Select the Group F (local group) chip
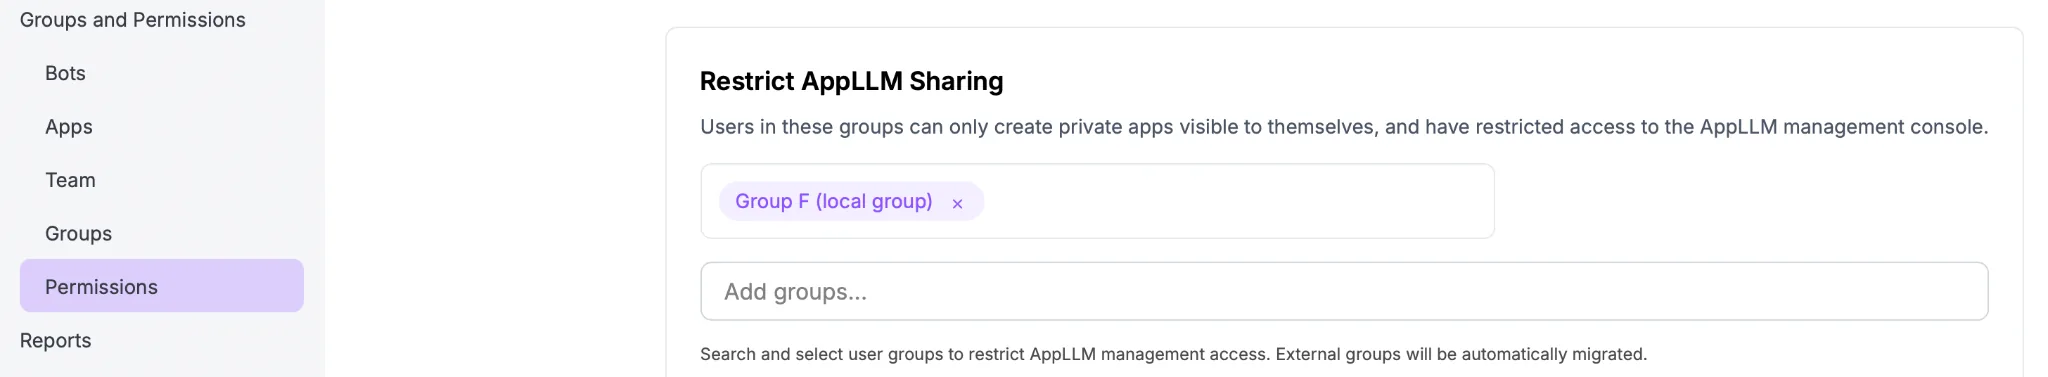Screen dimensions: 2048x377 [x=851, y=201]
